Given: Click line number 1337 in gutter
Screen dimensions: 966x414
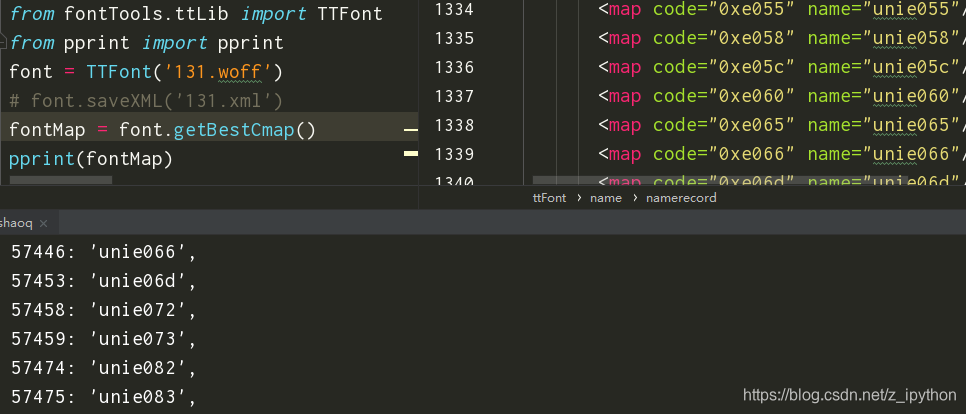Looking at the screenshot, I should click(x=454, y=96).
